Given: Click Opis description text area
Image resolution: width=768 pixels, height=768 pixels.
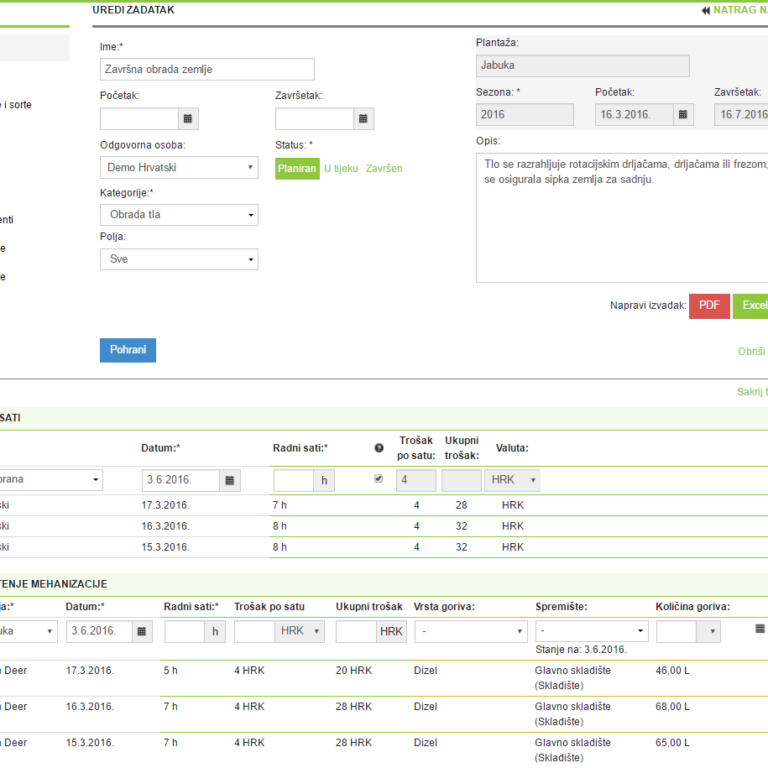Looking at the screenshot, I should pos(622,218).
